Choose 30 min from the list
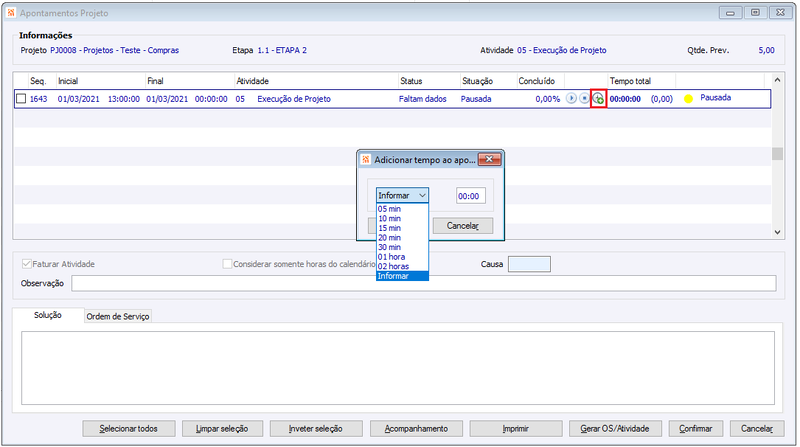 pos(402,247)
